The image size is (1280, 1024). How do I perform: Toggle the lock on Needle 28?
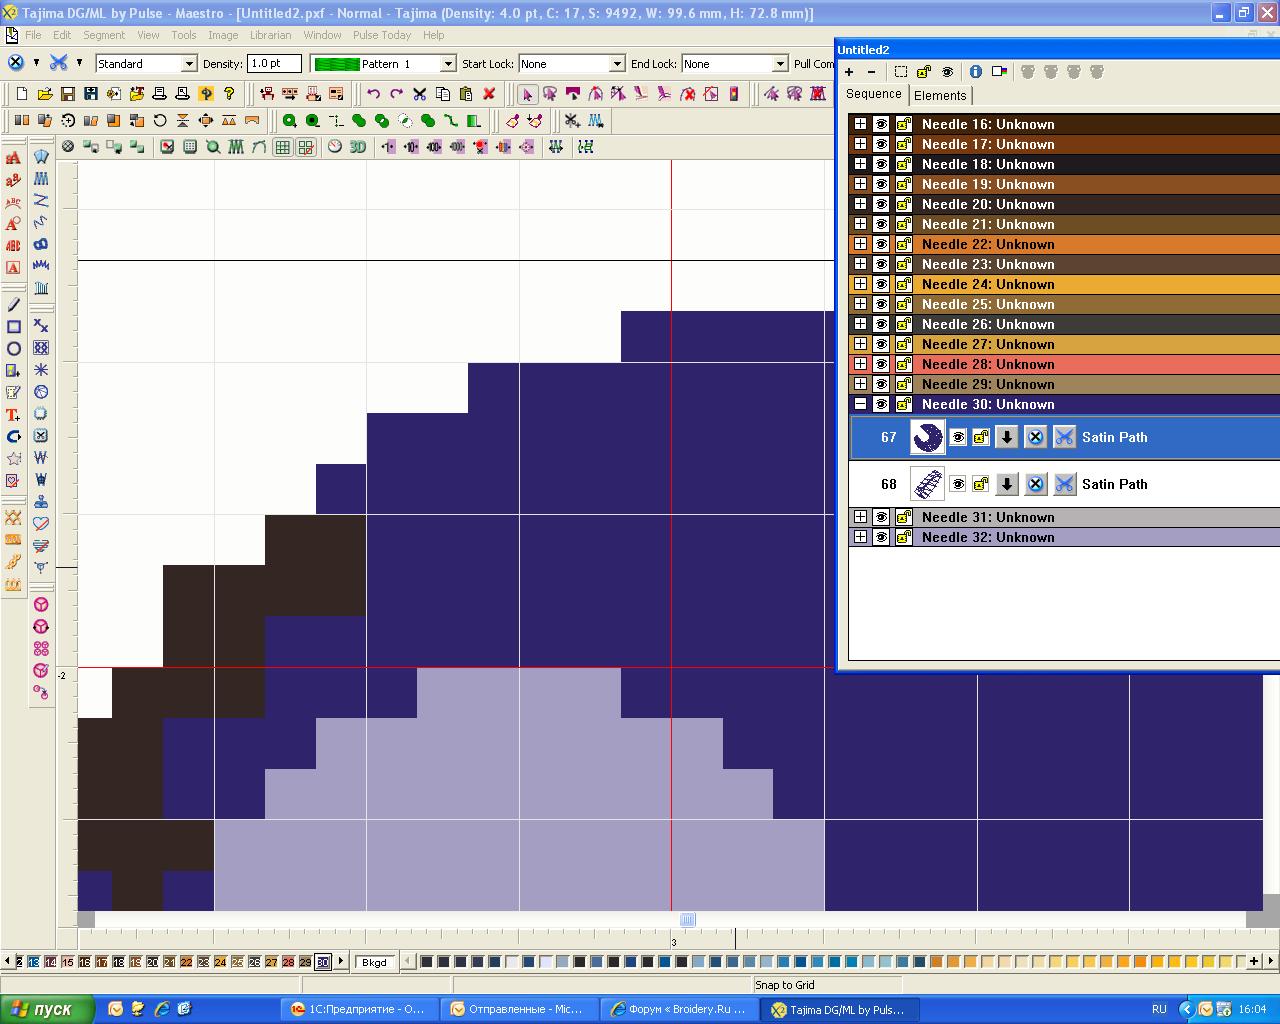coord(903,364)
